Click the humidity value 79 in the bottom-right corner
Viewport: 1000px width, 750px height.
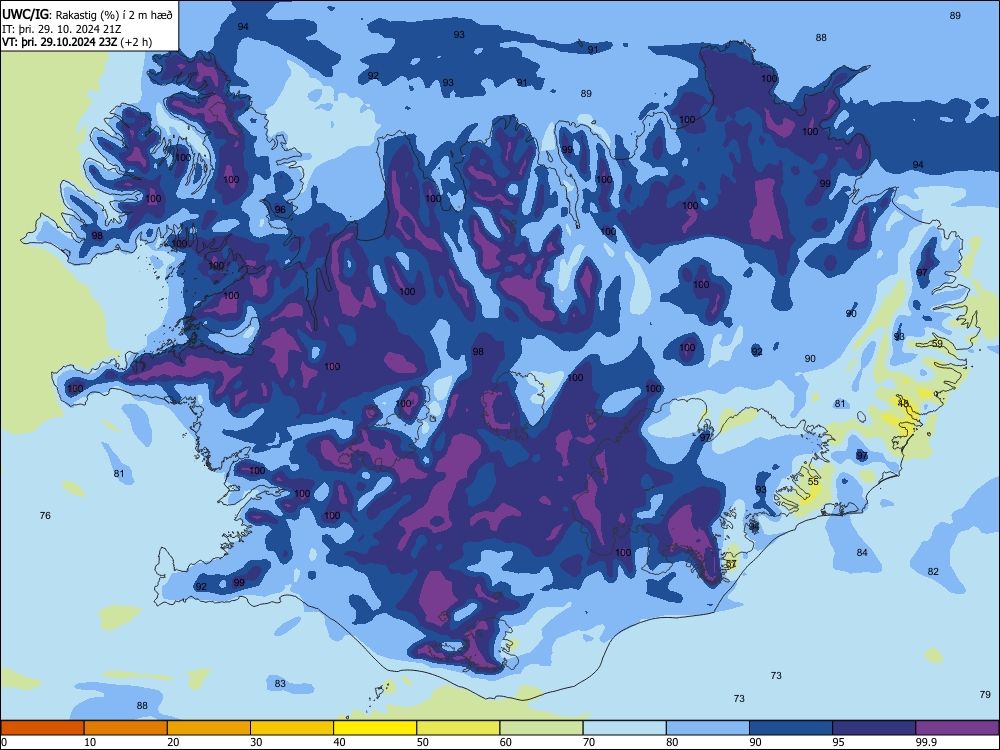(x=985, y=695)
